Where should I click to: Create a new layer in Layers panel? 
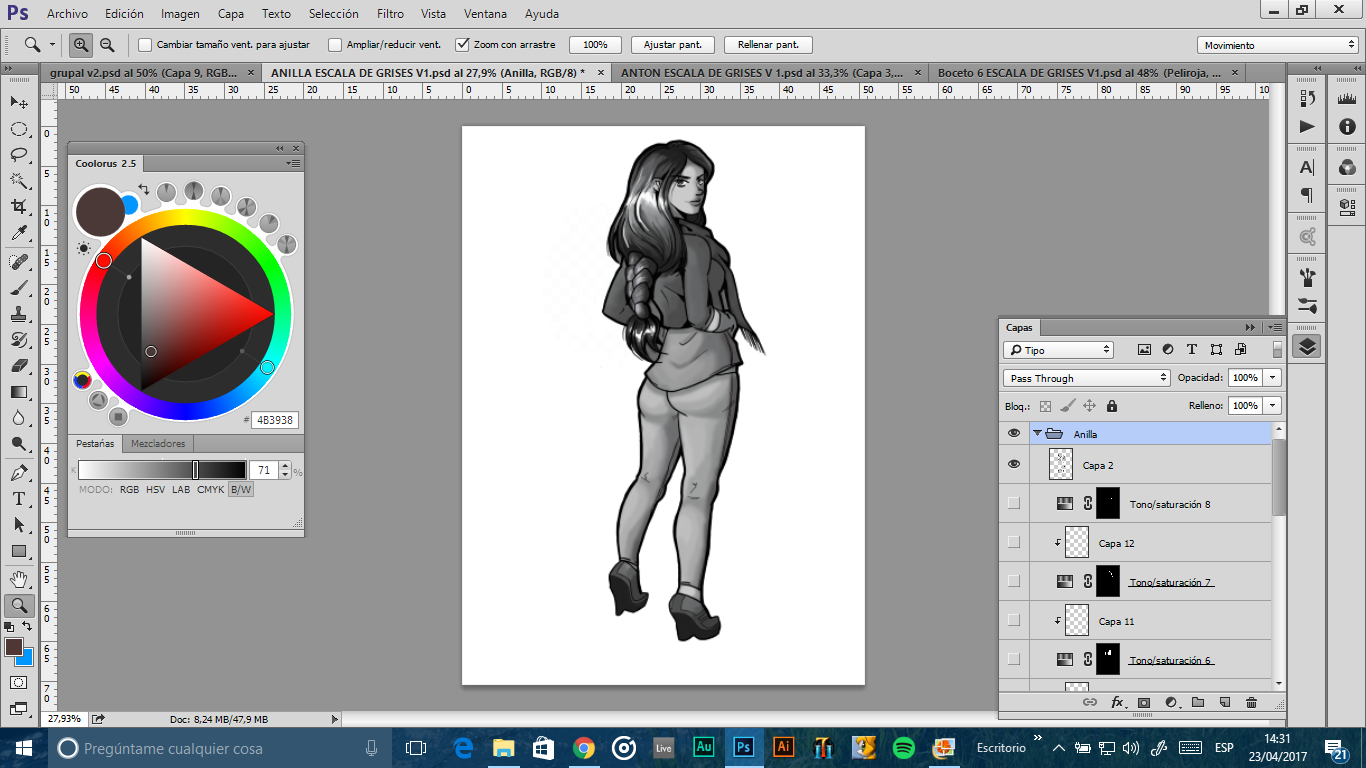point(1224,703)
